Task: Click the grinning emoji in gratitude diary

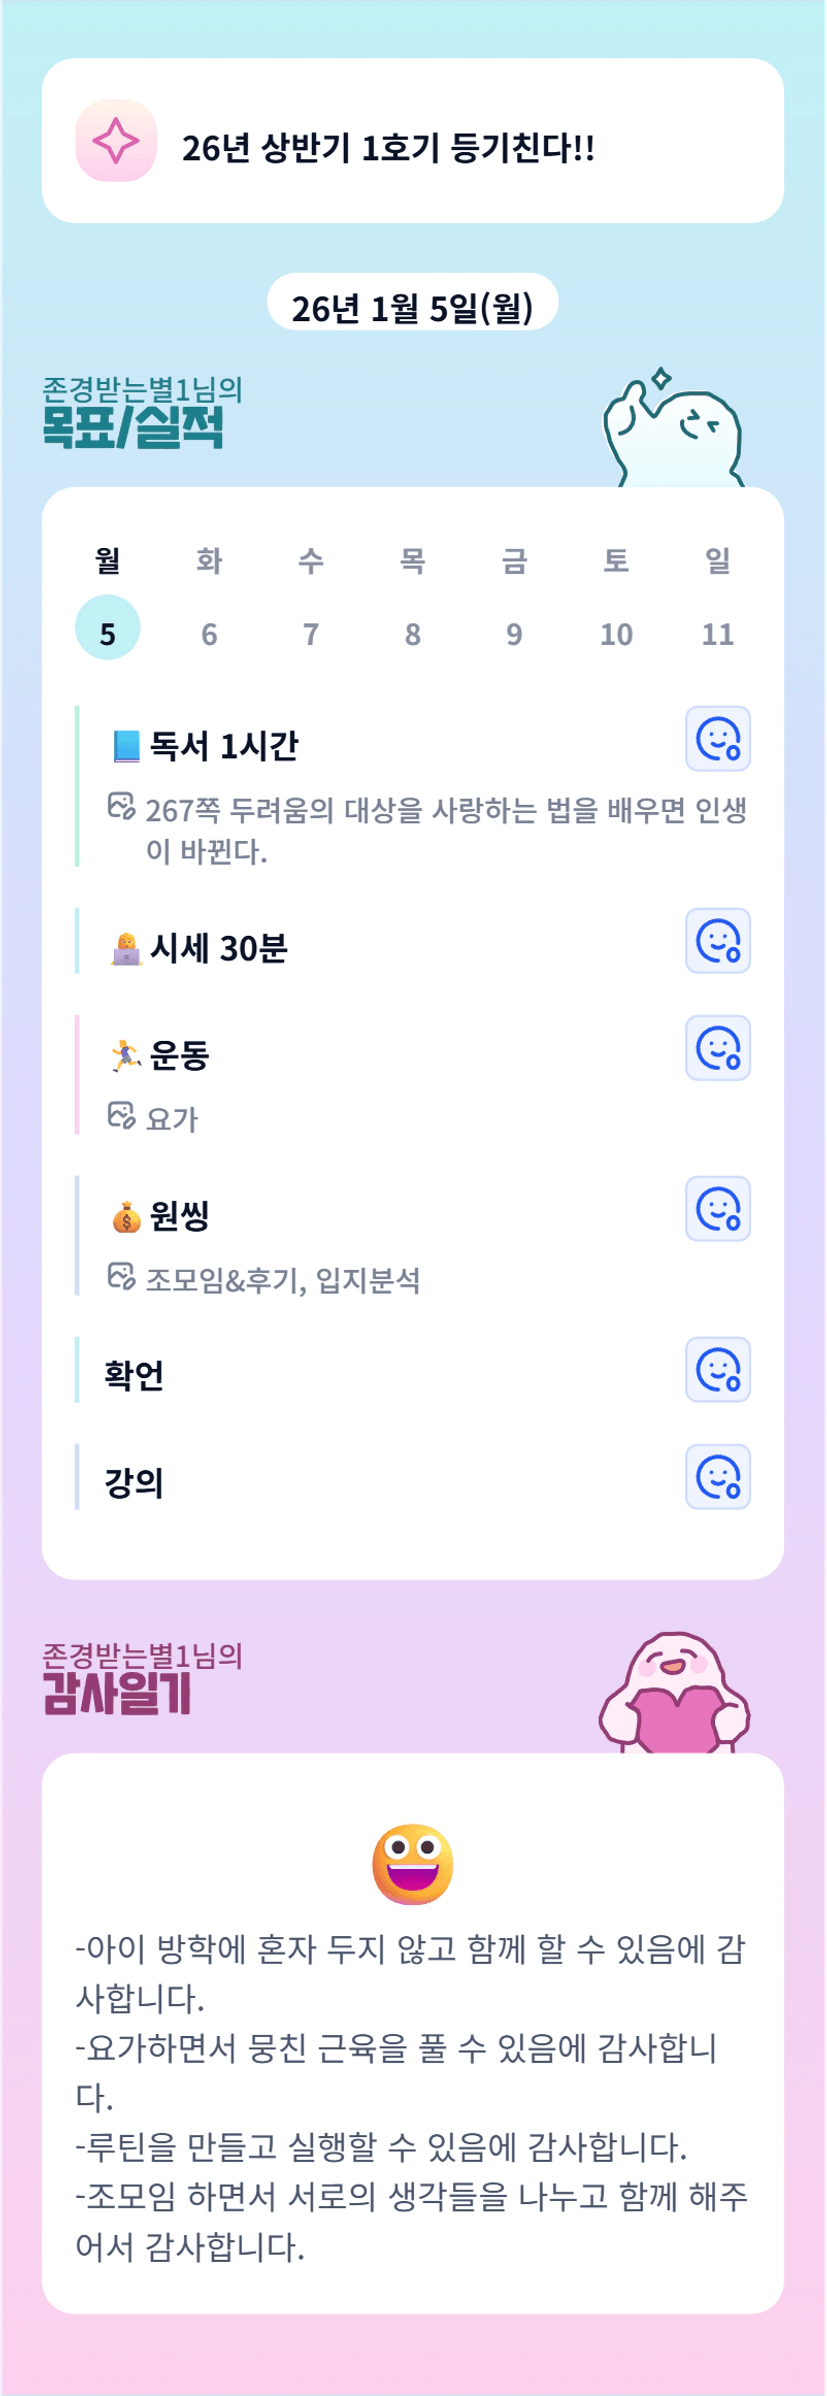Action: (412, 1864)
